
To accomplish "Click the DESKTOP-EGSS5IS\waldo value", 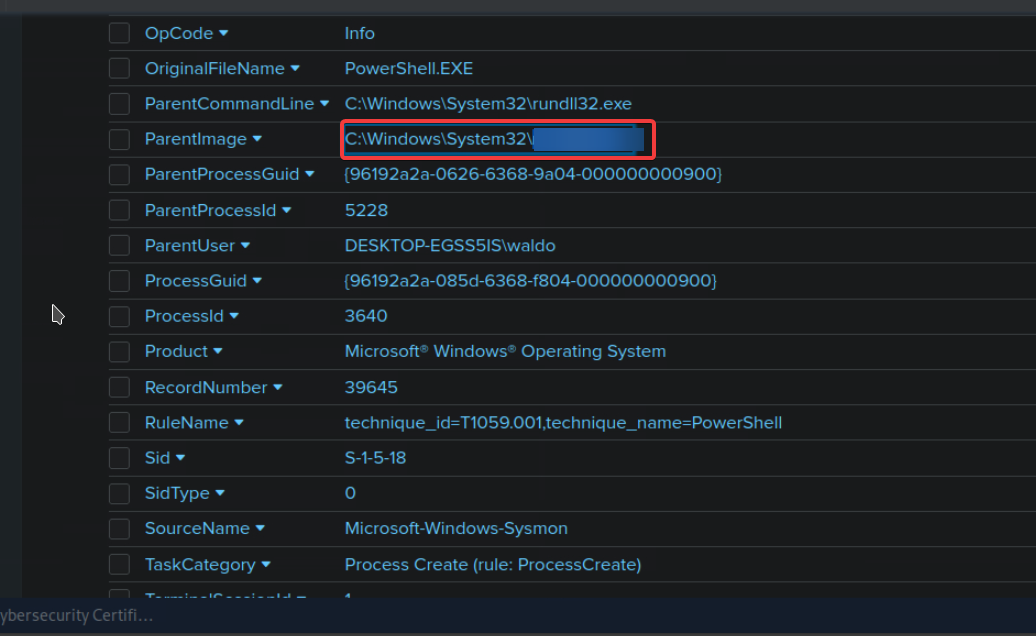I will tap(450, 245).
